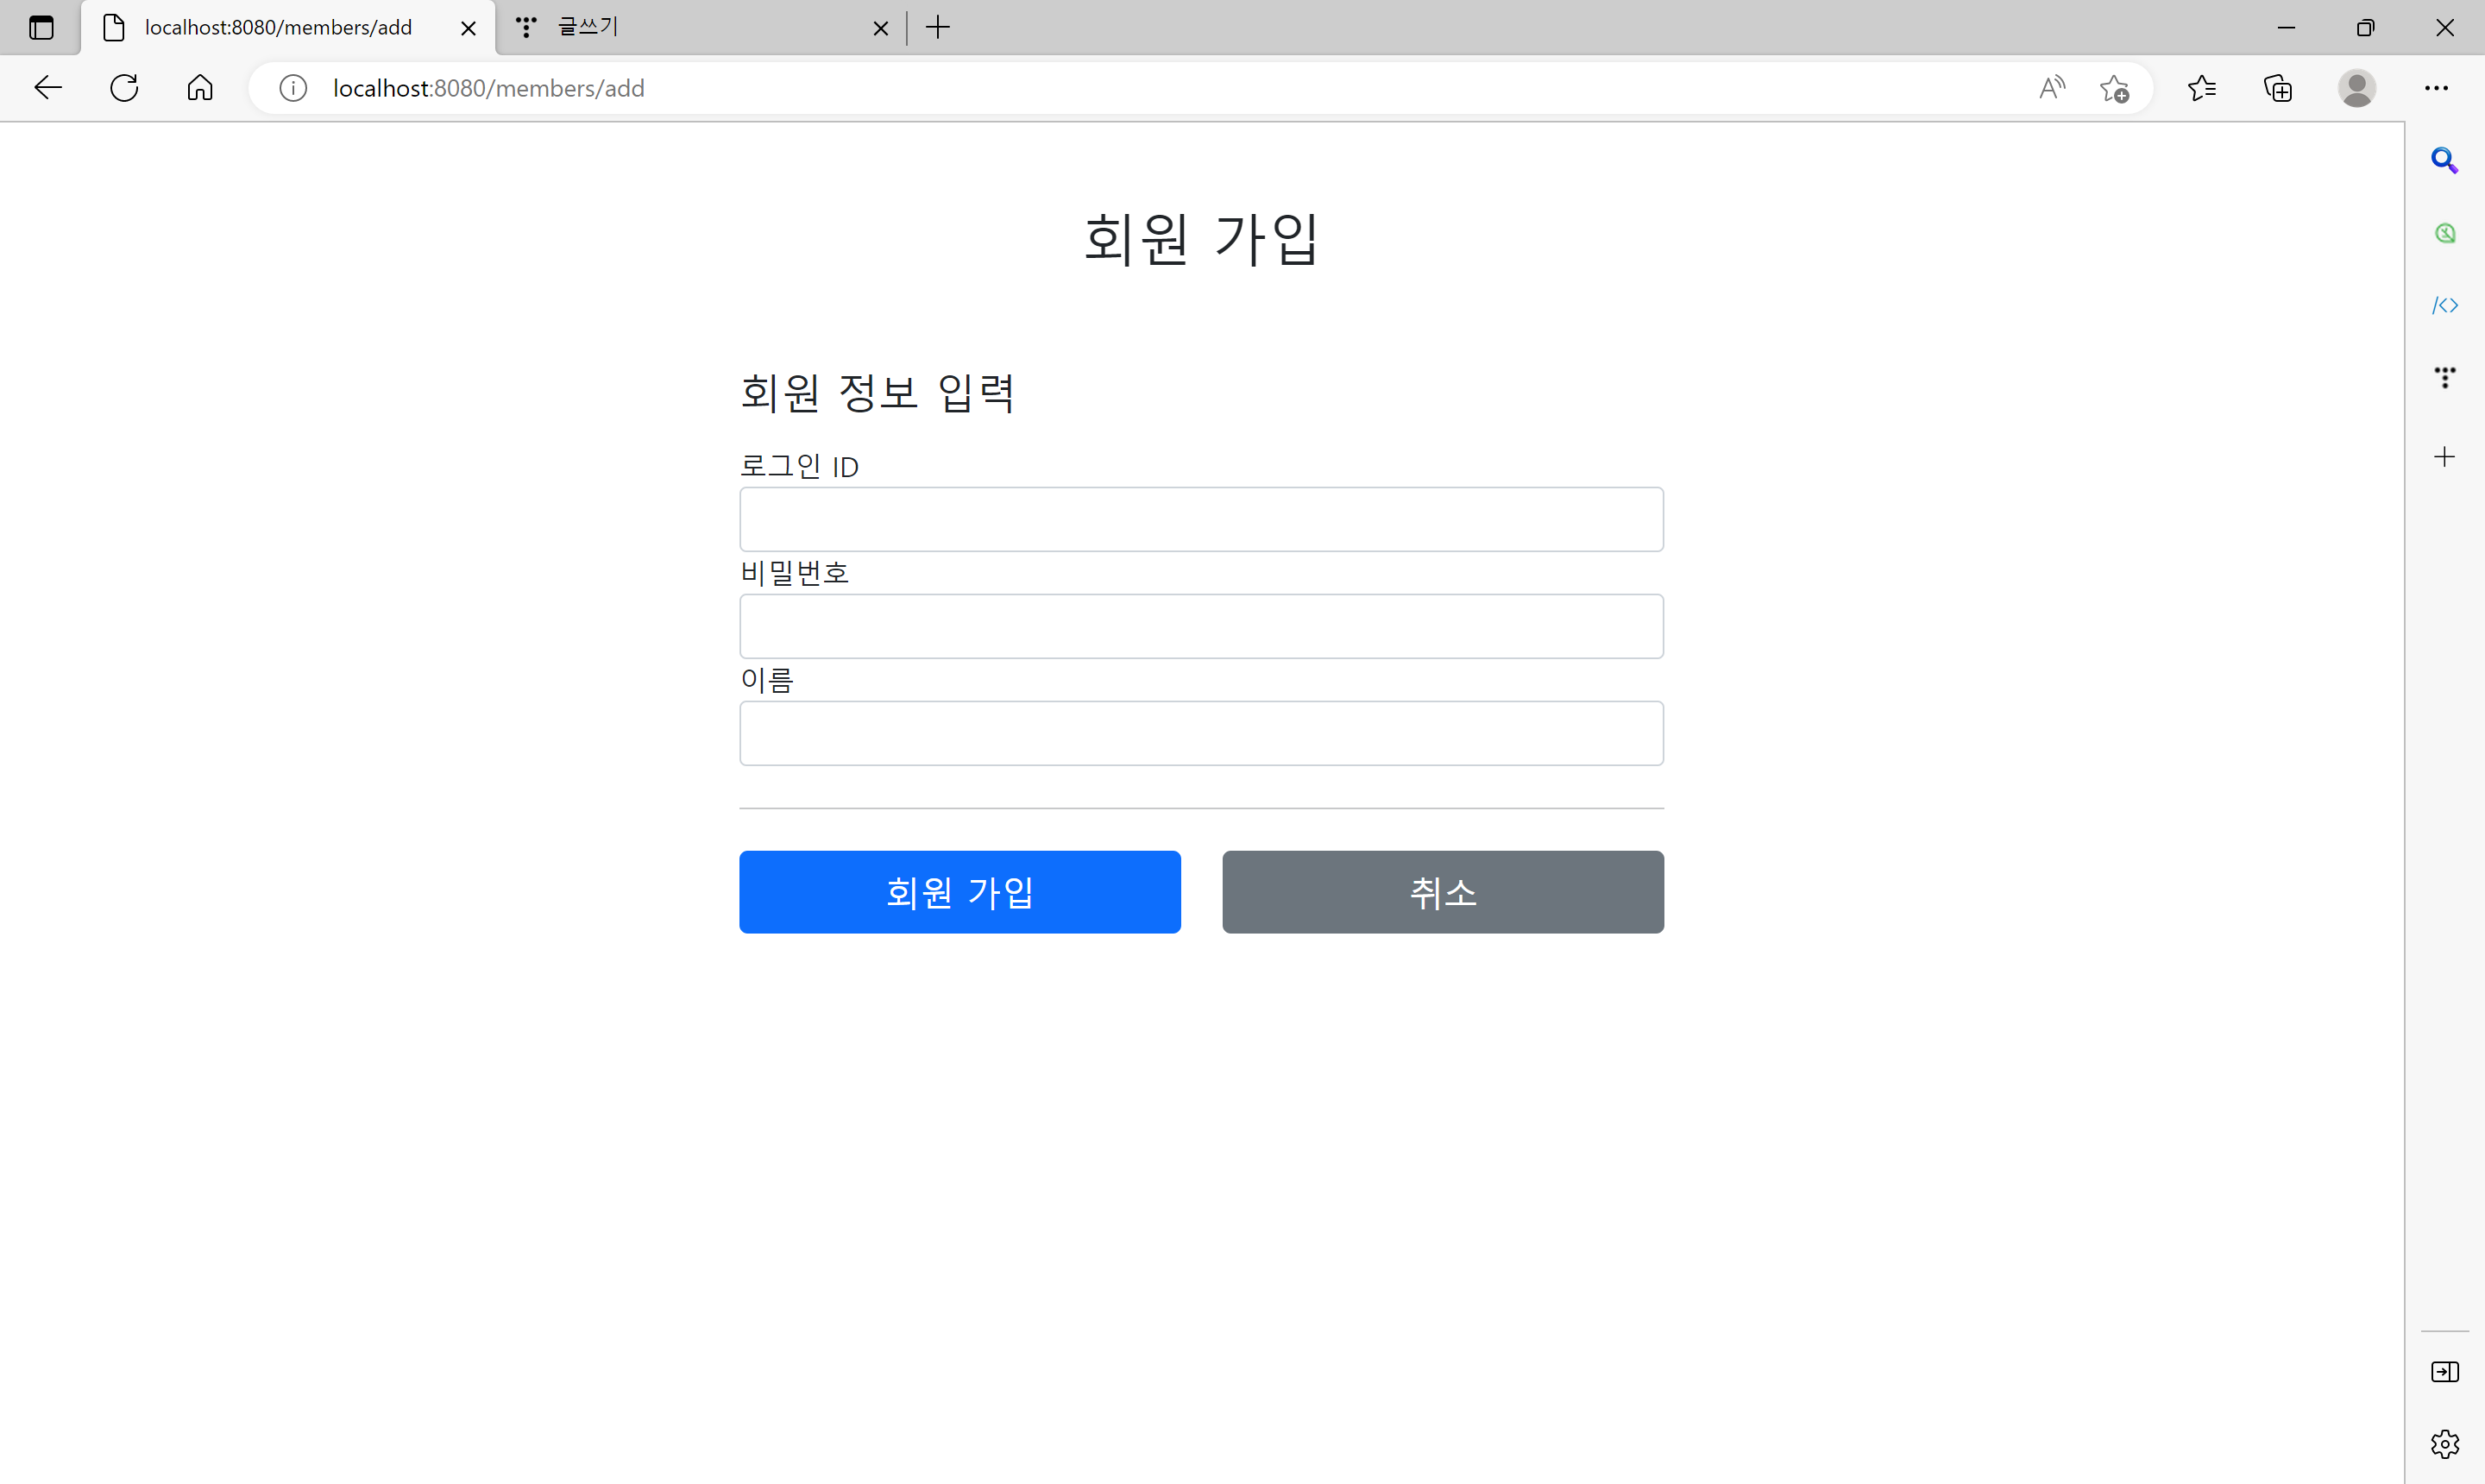Hide the sidebar with collapse icon
The width and height of the screenshot is (2485, 1484).
(2444, 1371)
